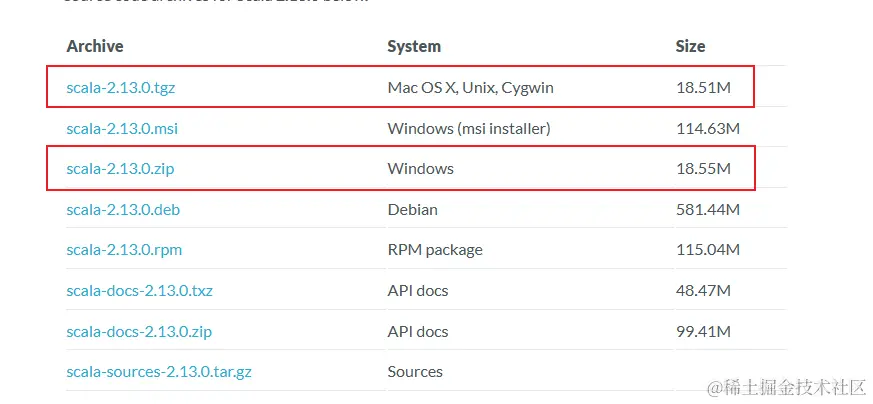
Task: Click the Size column header
Action: (690, 46)
